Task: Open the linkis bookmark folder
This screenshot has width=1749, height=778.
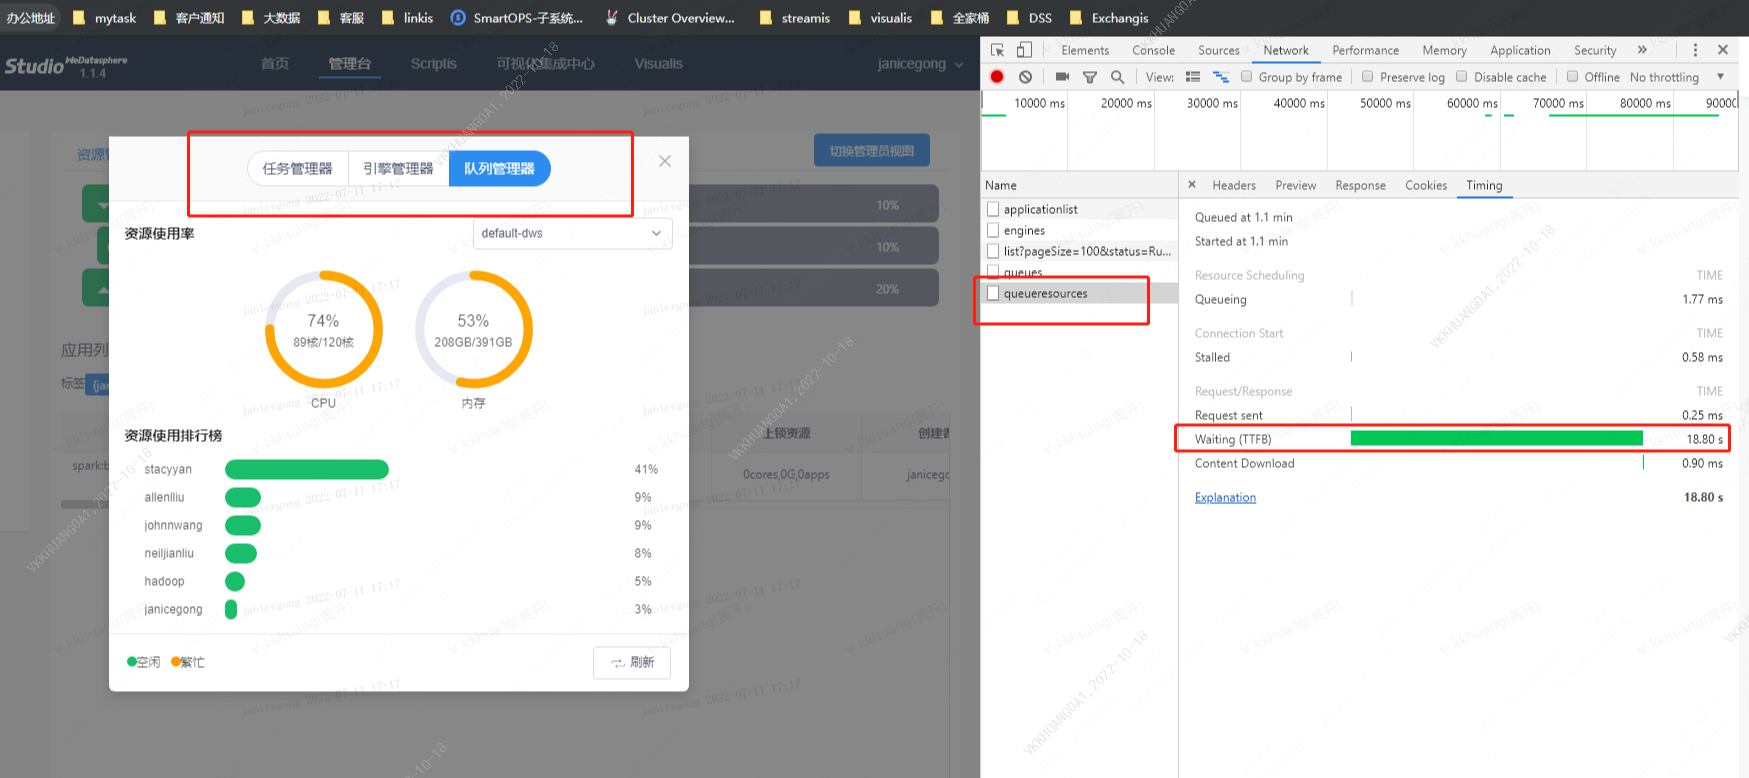Action: (408, 18)
